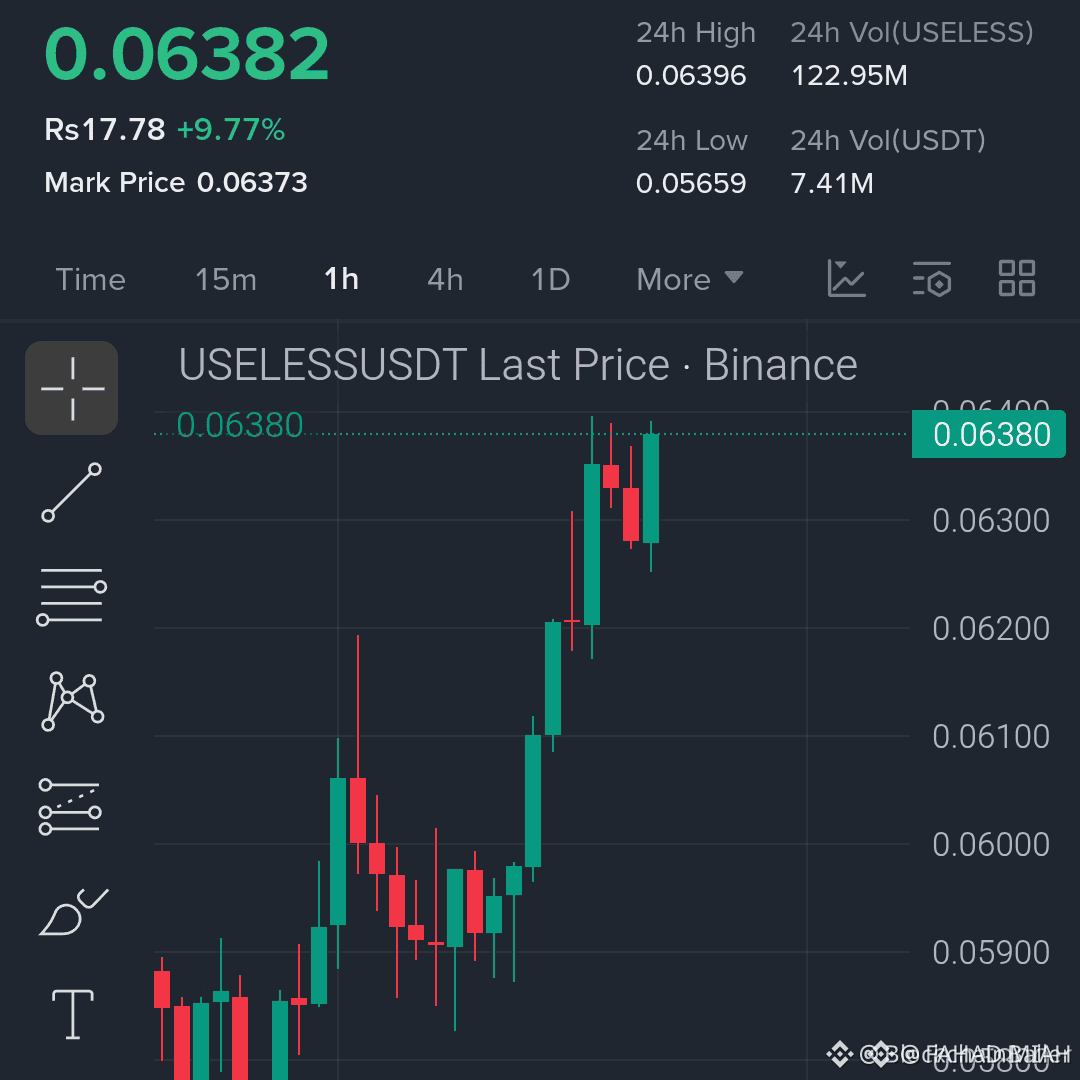
Task: Expand the More intervals dropdown
Action: [689, 280]
